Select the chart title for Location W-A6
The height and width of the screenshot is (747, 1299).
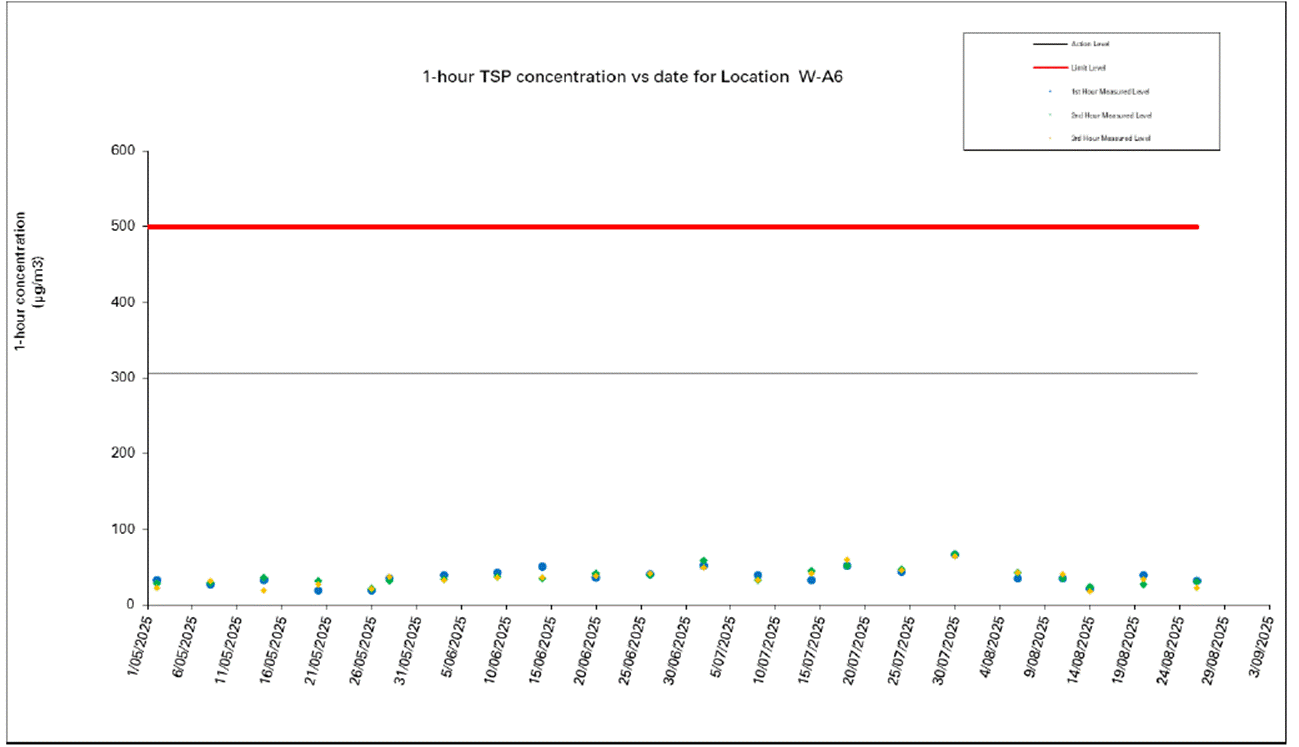pos(634,77)
